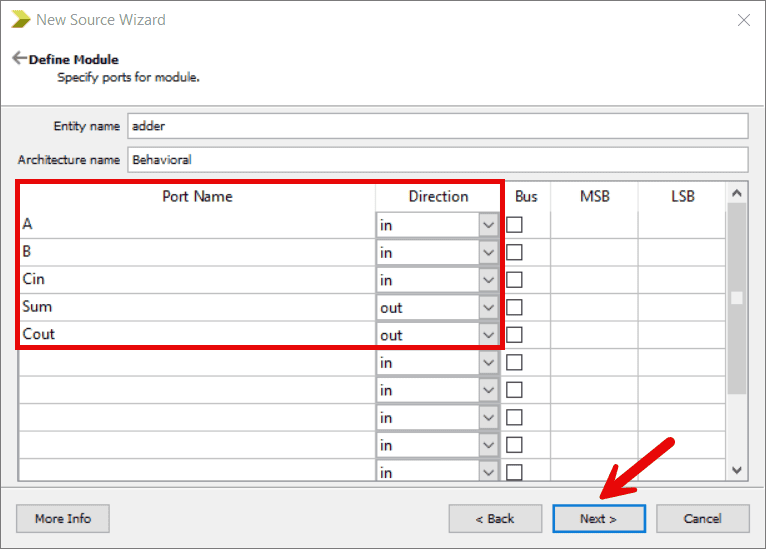Screen dimensions: 766x549
Task: Click the wizard logo icon in title bar
Action: (21, 20)
